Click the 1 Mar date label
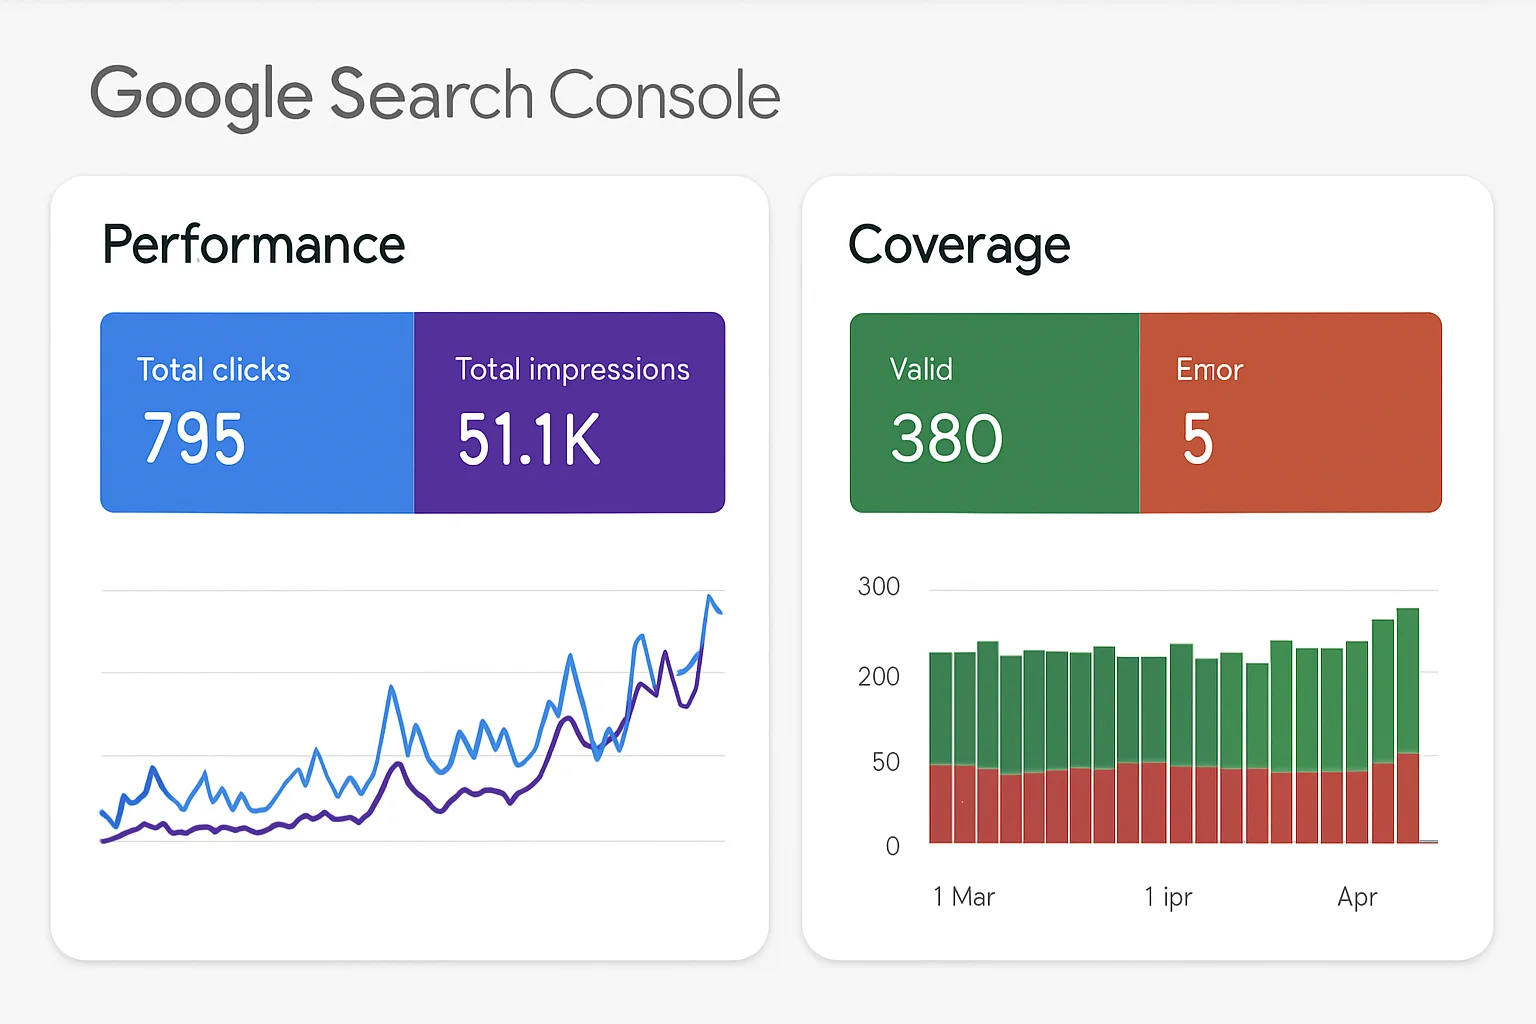Image resolution: width=1536 pixels, height=1024 pixels. pyautogui.click(x=964, y=897)
